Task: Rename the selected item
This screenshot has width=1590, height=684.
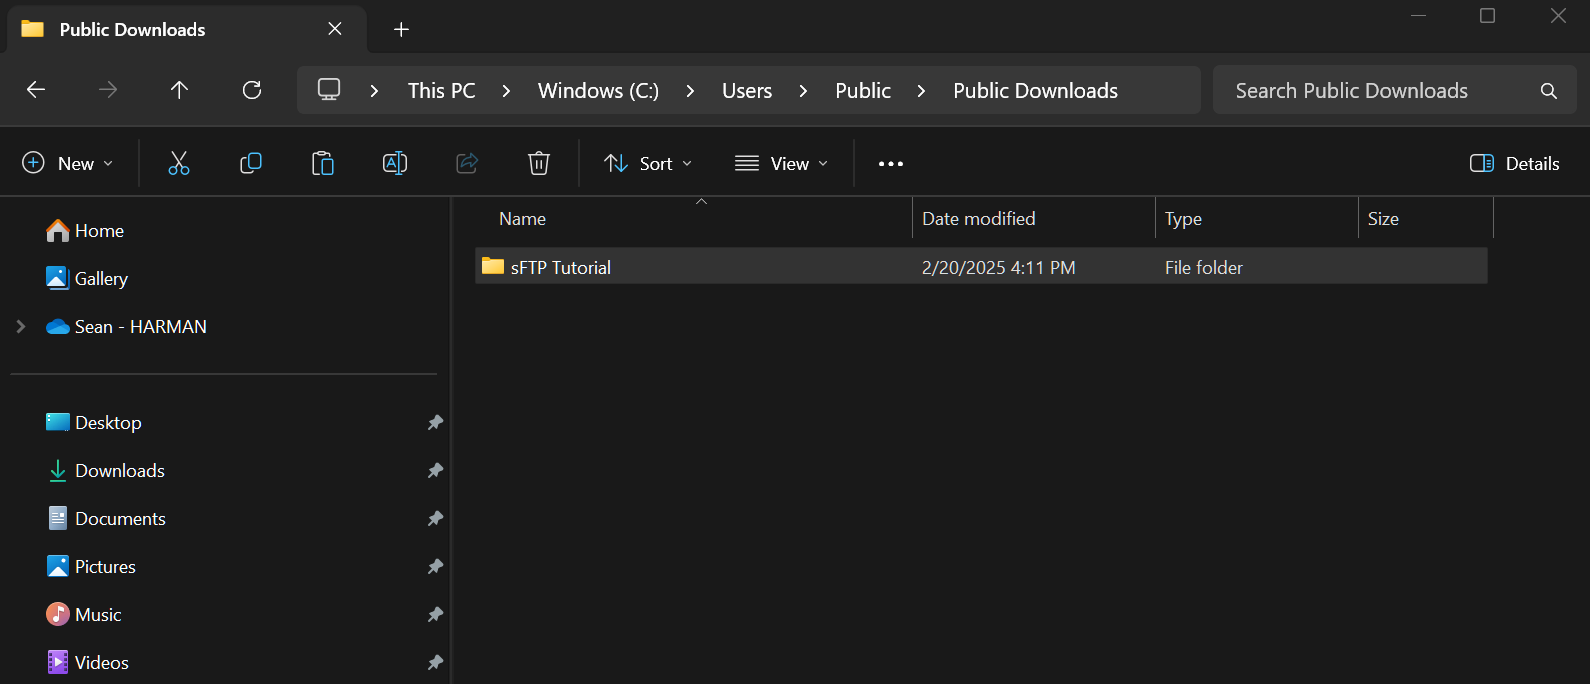Action: [x=395, y=163]
